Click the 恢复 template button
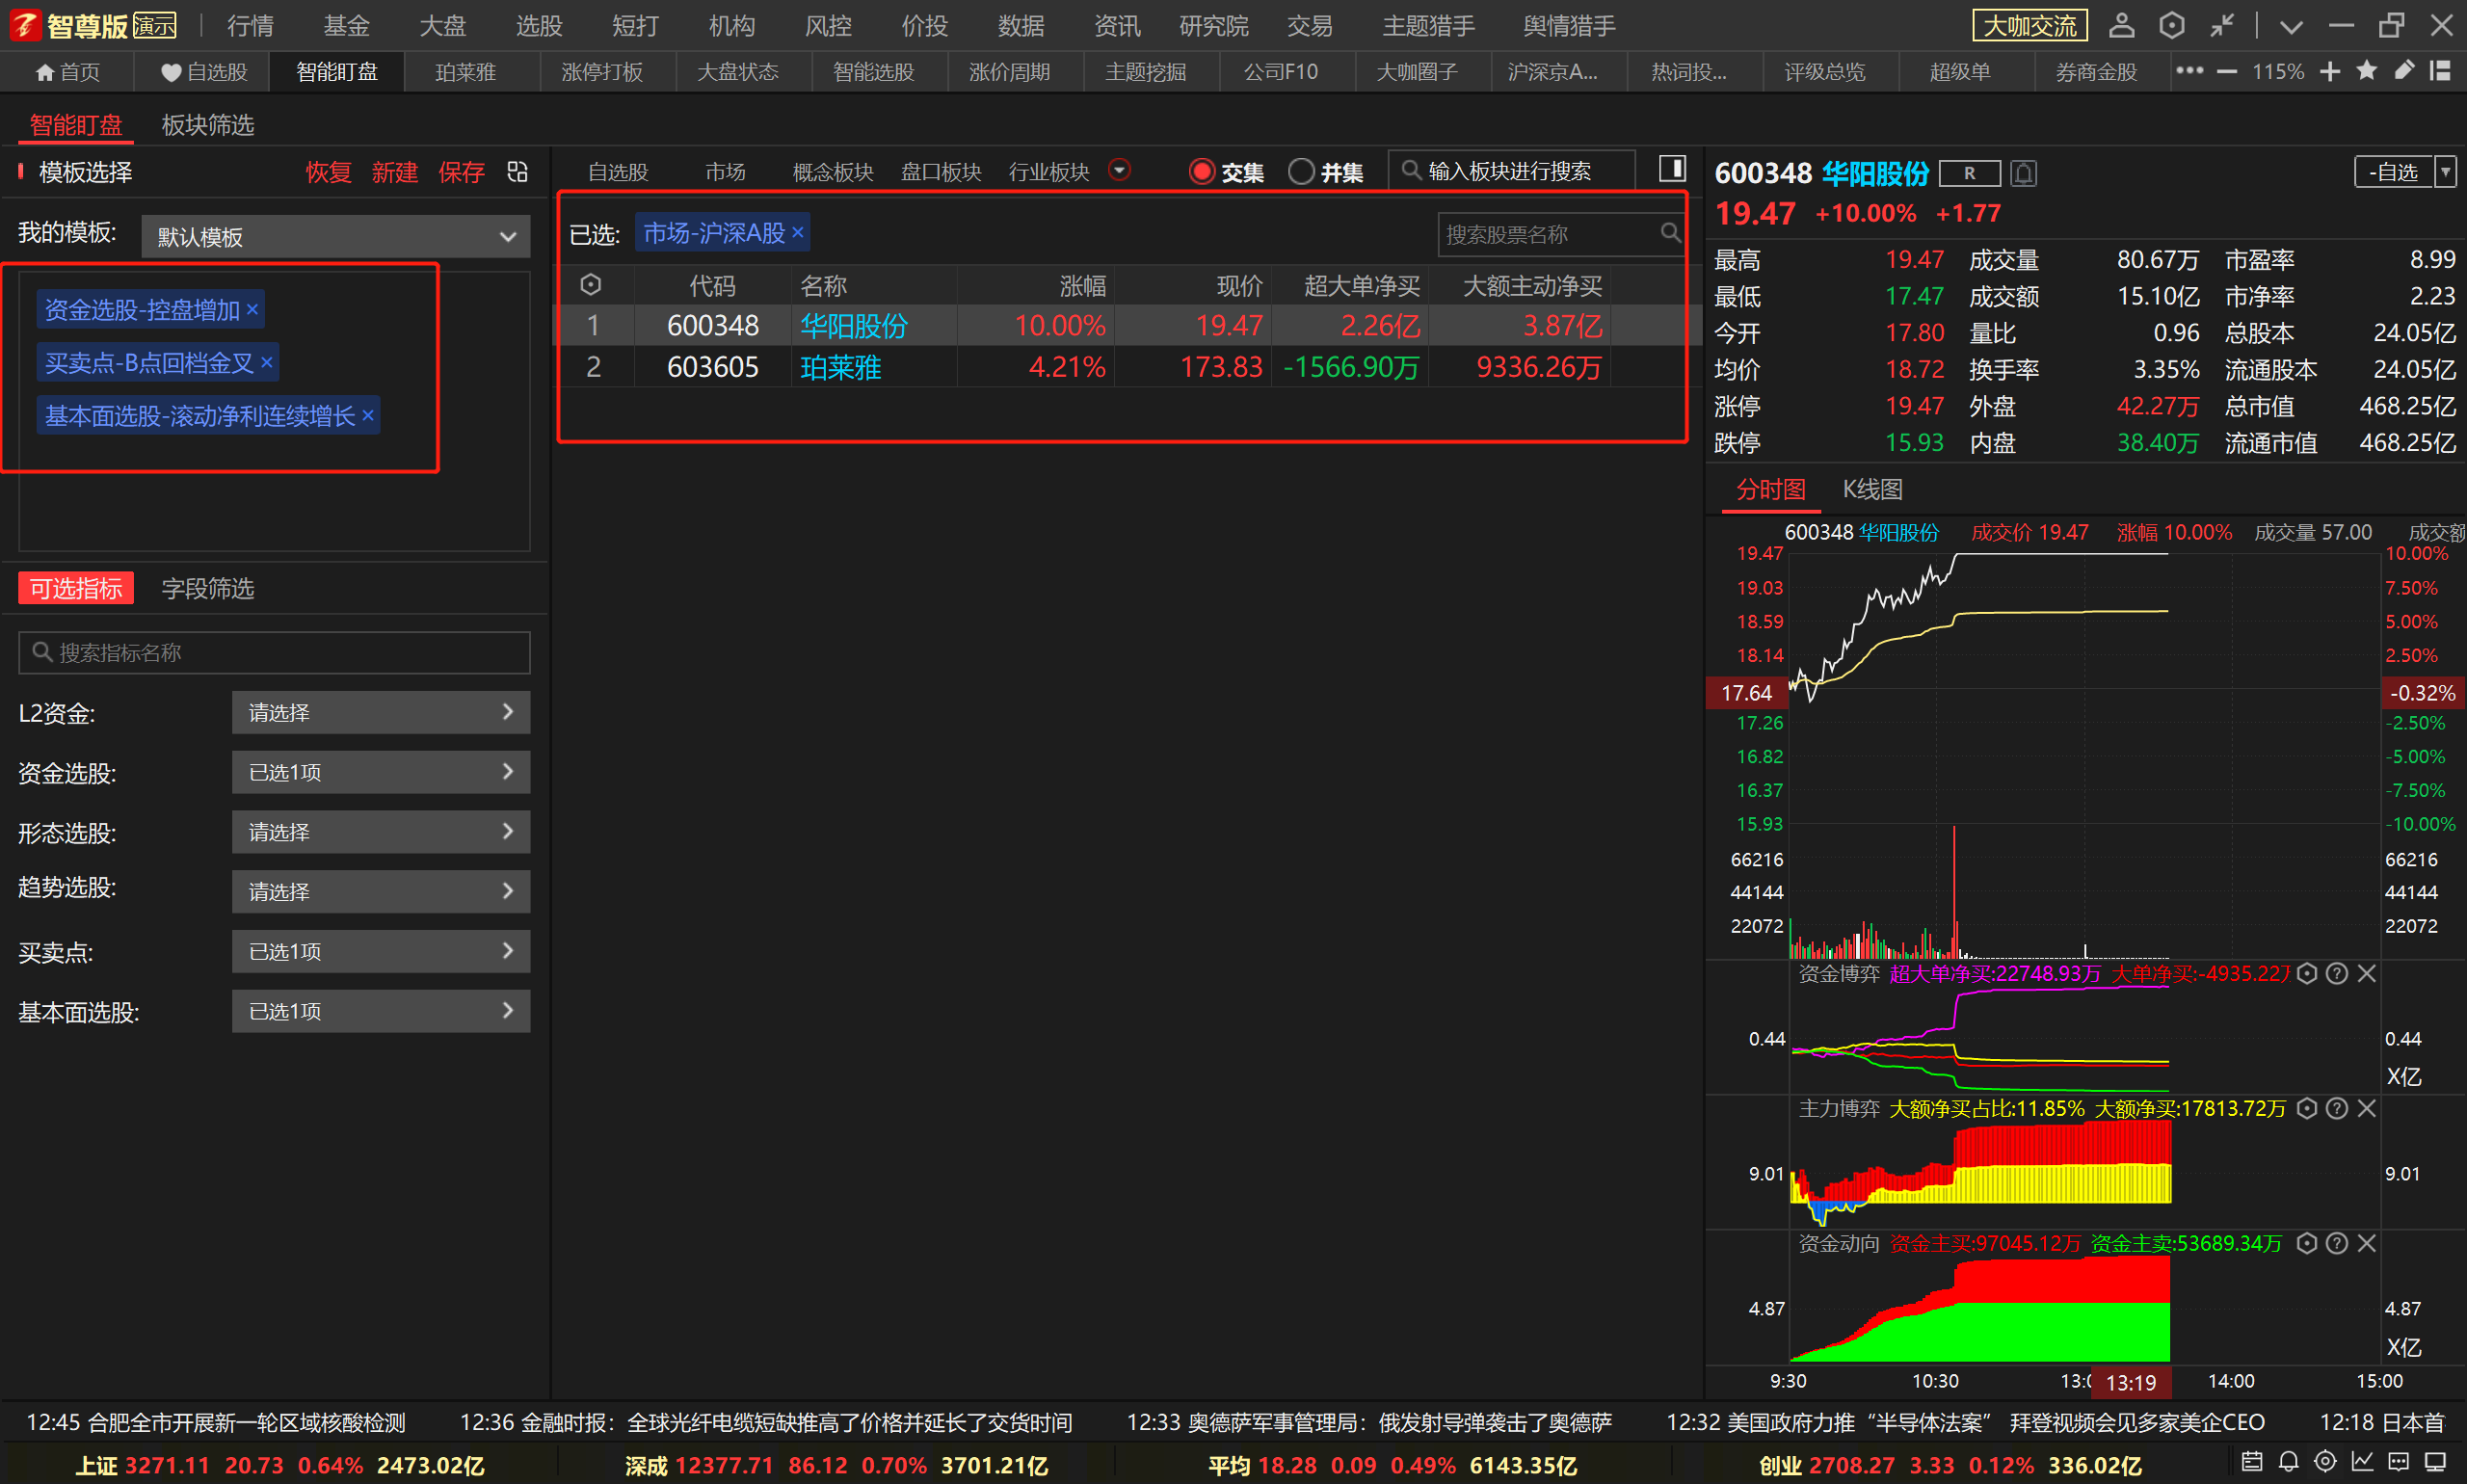 328,172
